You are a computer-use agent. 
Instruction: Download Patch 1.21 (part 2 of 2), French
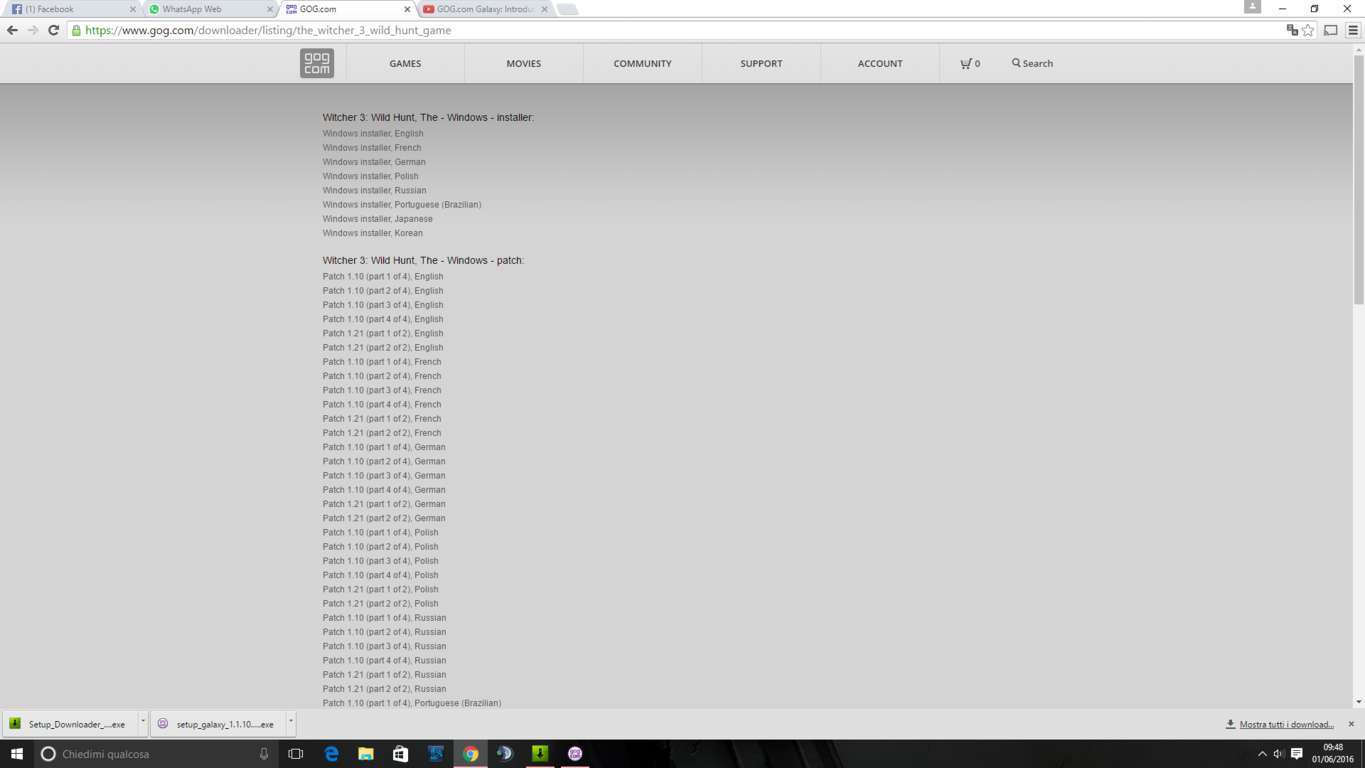(x=382, y=433)
